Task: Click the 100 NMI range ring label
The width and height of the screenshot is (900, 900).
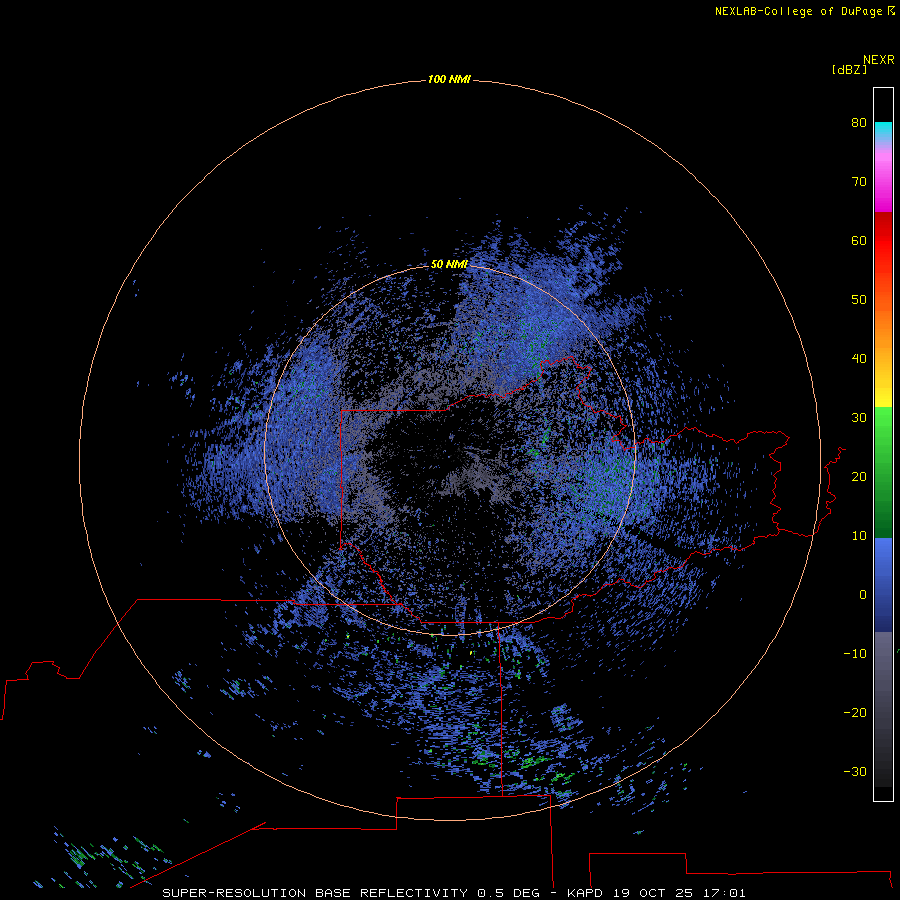Action: (449, 79)
